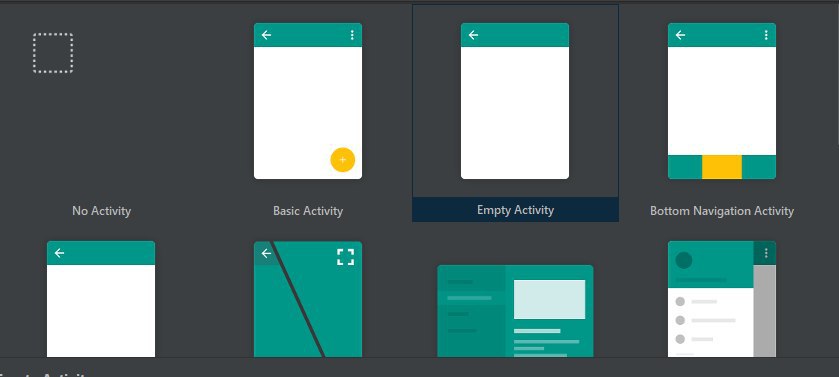Click the highlighted "Empty Activity" label
The height and width of the screenshot is (377, 839).
515,210
